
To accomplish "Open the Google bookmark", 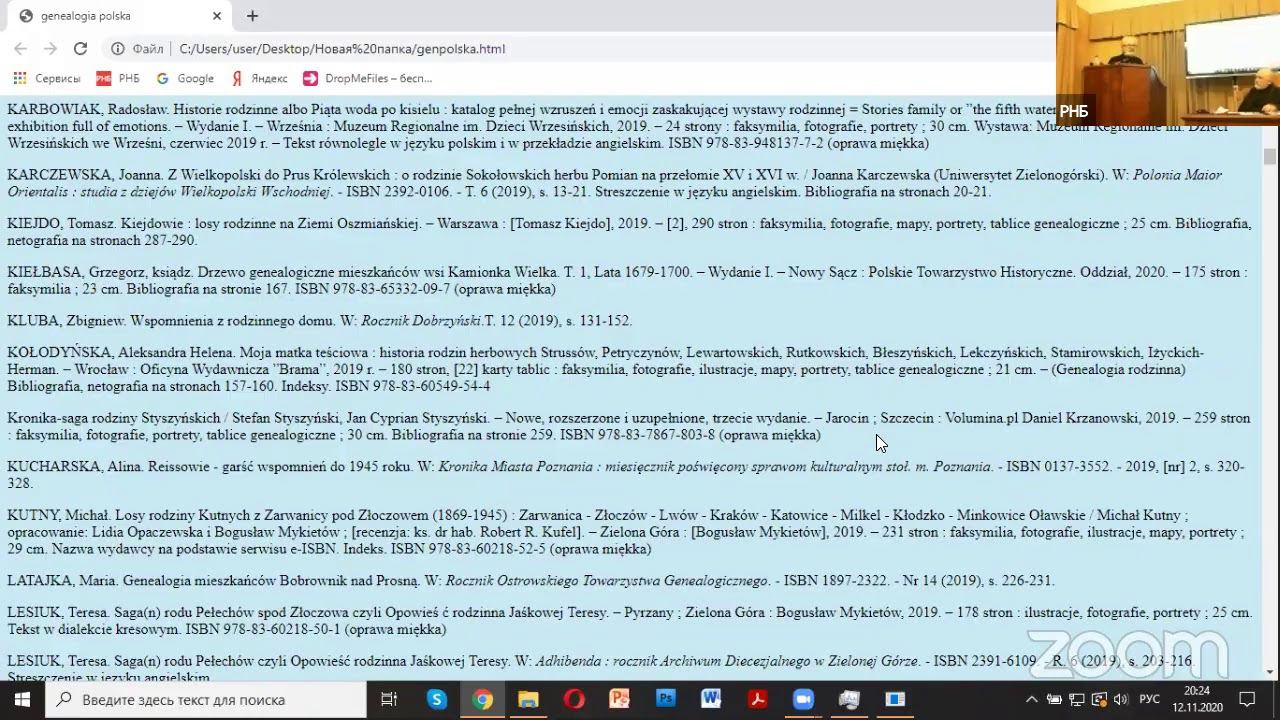I will pos(185,78).
